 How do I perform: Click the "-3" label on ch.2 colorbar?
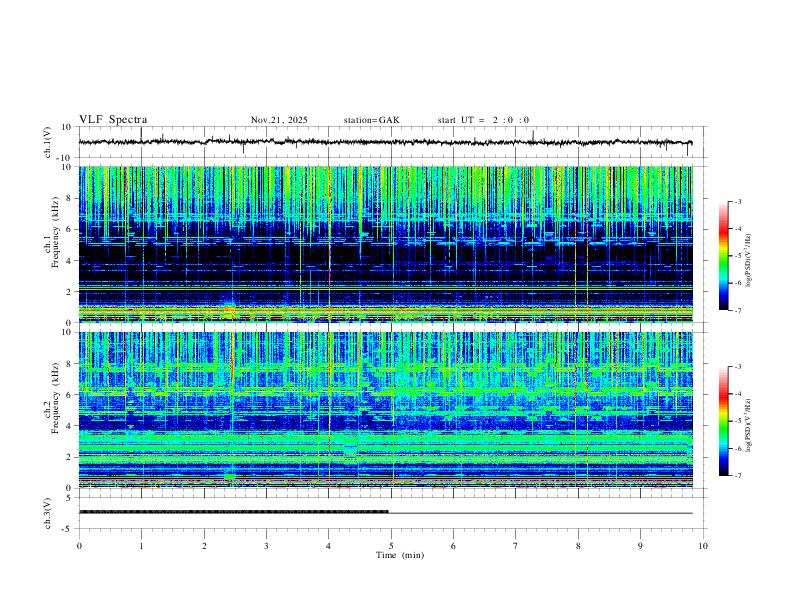(737, 367)
